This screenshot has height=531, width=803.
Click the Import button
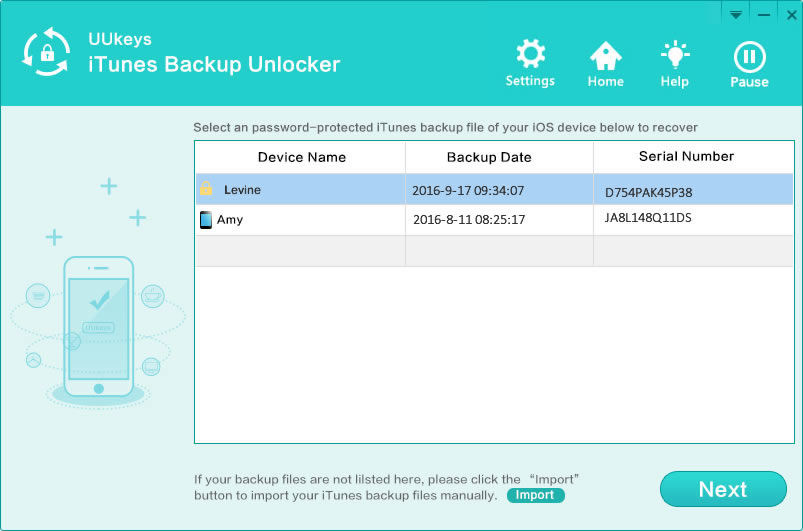point(535,495)
